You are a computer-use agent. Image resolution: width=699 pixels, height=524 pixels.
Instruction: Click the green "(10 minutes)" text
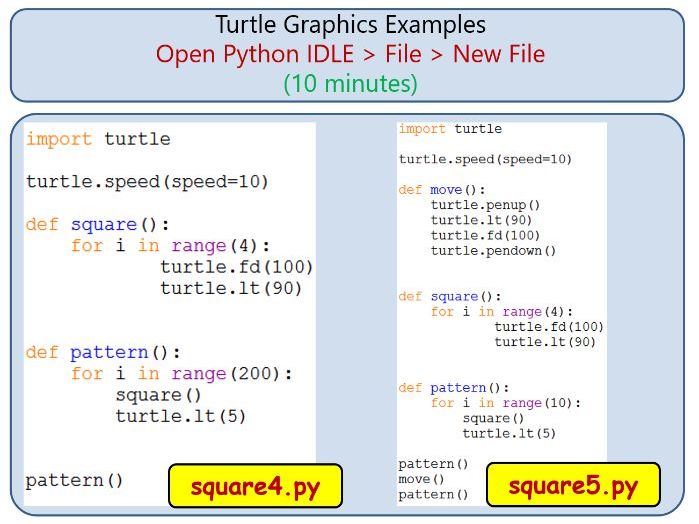click(350, 83)
